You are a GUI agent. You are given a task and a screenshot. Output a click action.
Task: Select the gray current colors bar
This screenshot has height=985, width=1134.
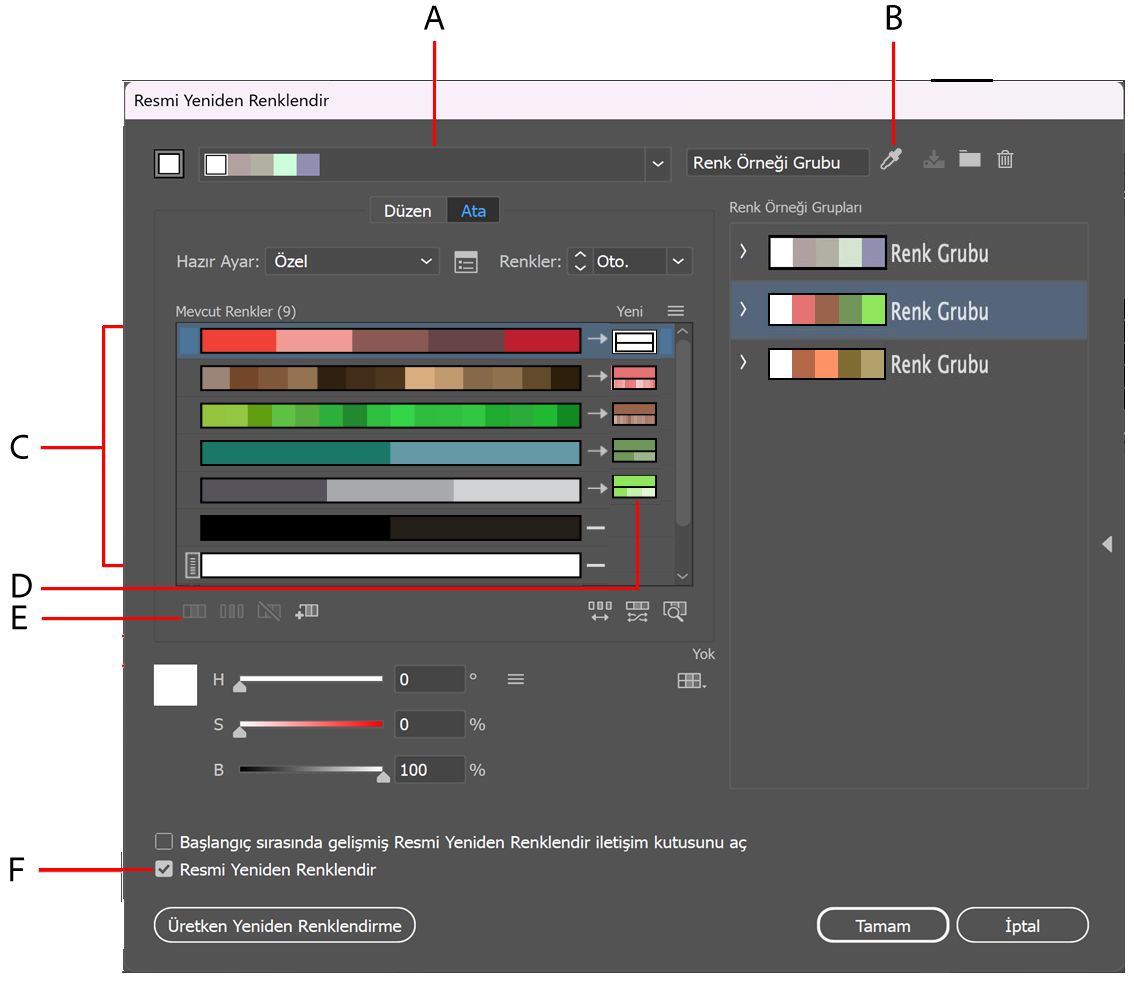391,490
